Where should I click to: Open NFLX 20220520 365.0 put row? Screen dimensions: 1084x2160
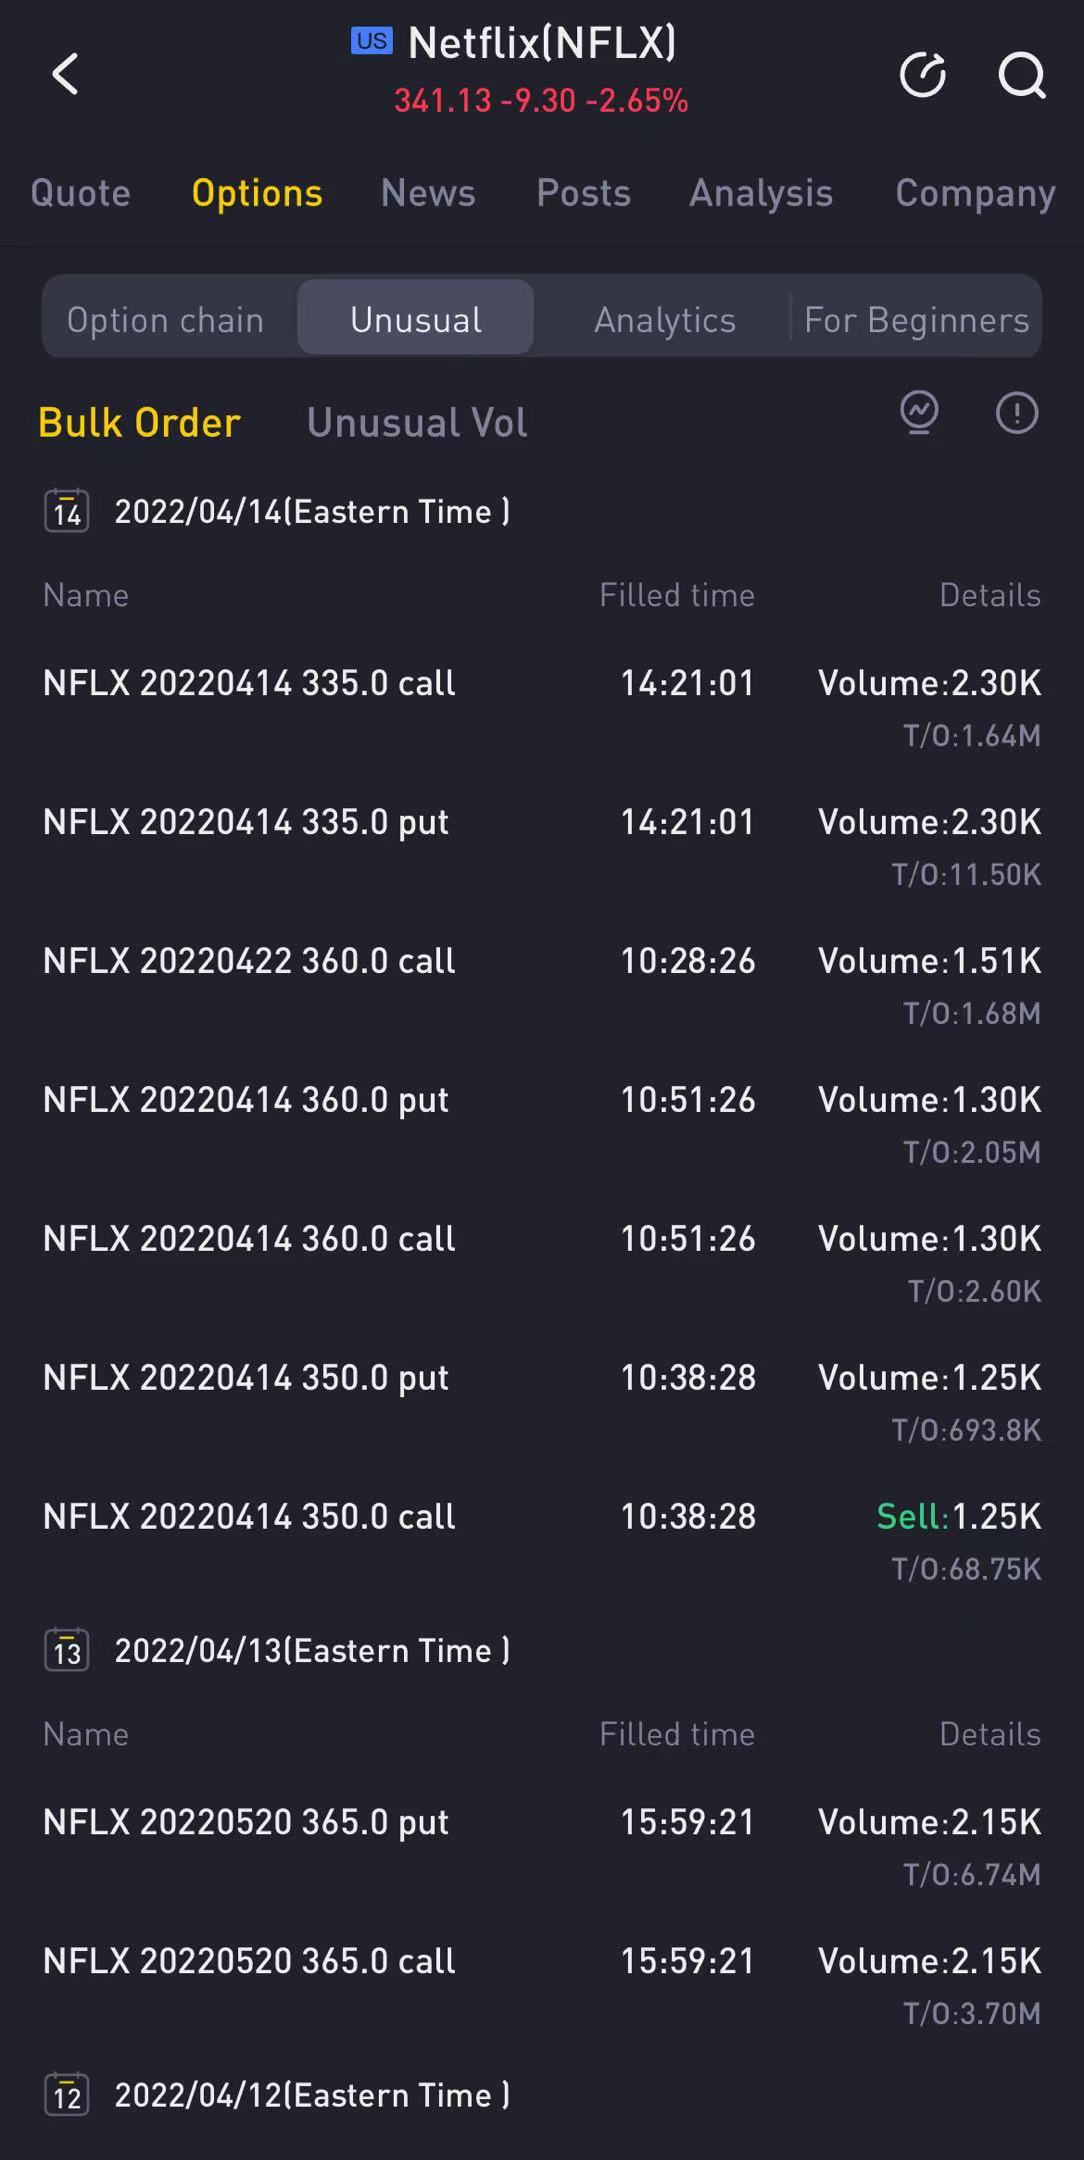542,1846
